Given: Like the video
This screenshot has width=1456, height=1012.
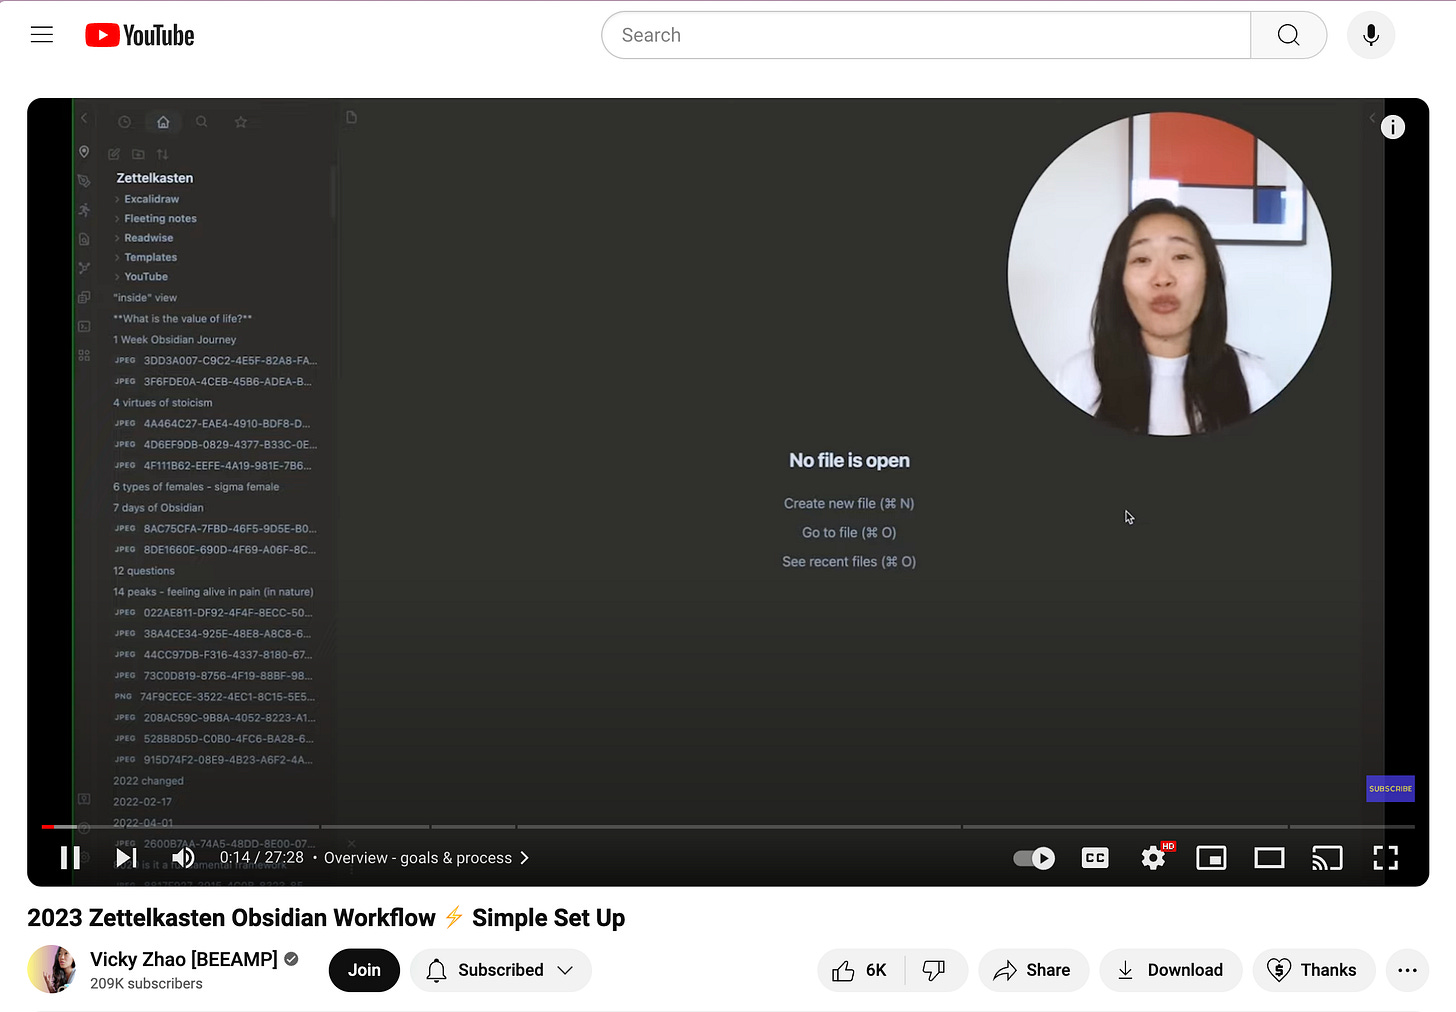Looking at the screenshot, I should [860, 970].
